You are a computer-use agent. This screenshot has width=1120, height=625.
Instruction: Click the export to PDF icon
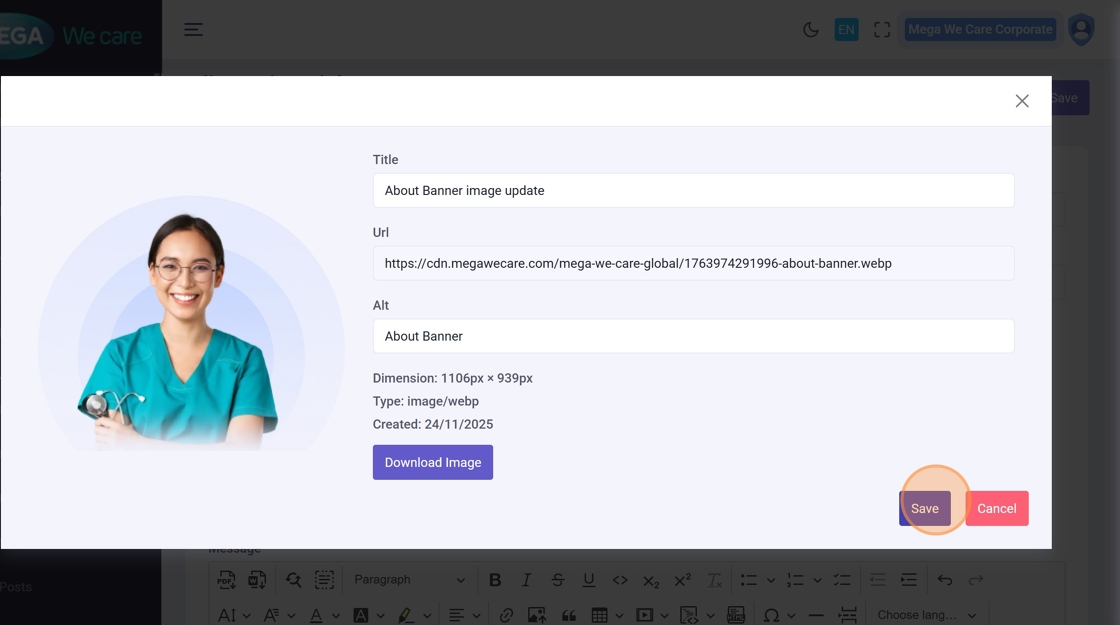pyautogui.click(x=226, y=580)
